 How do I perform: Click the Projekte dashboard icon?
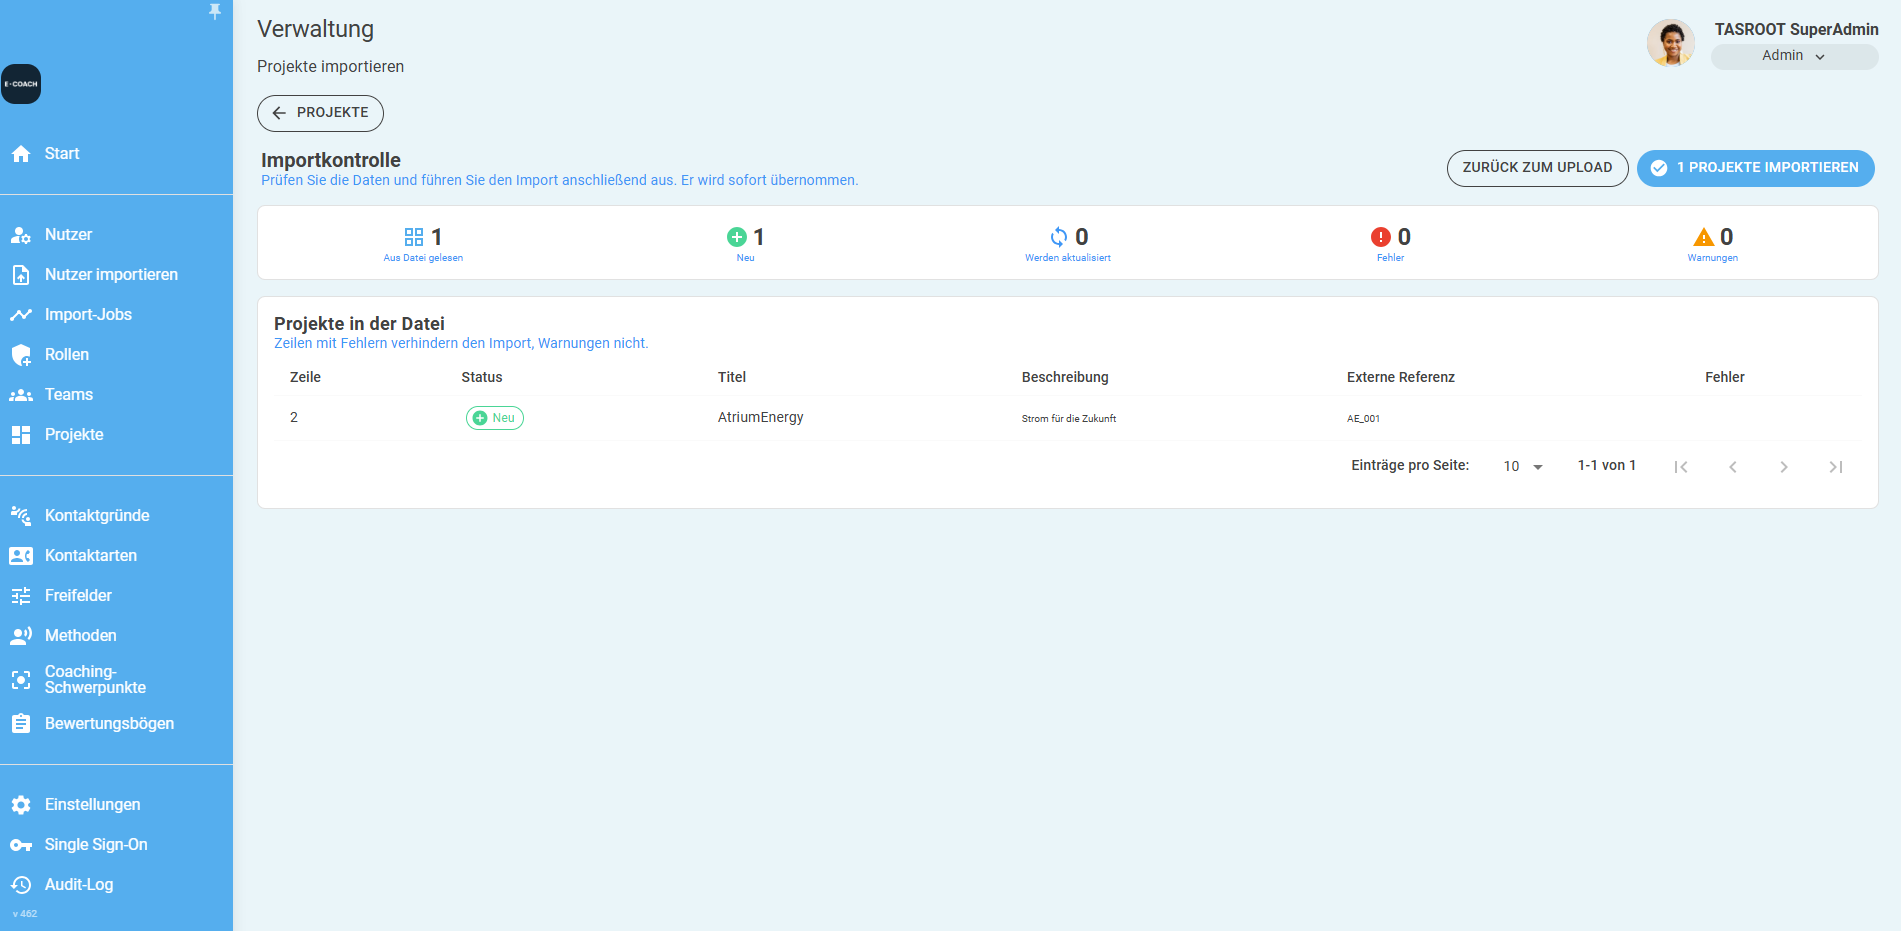pyautogui.click(x=21, y=435)
